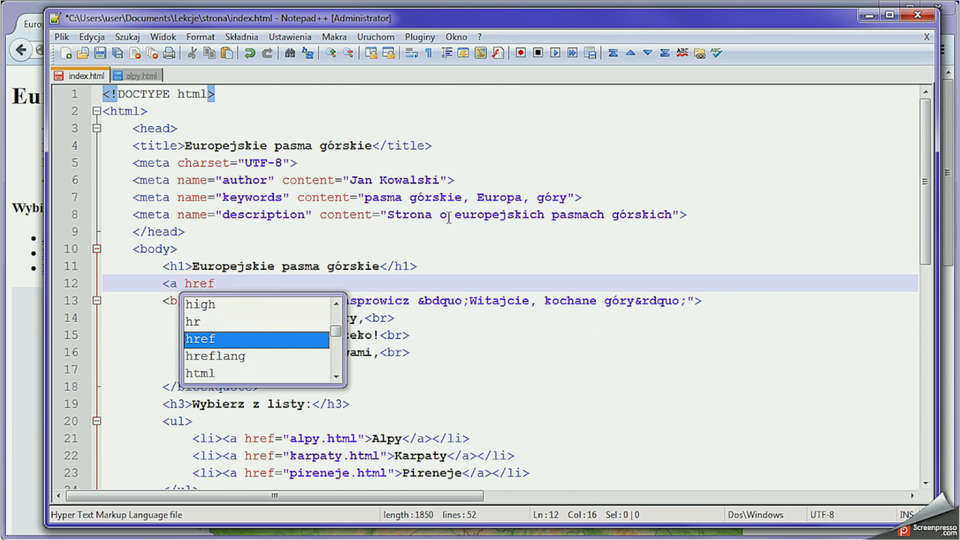The height and width of the screenshot is (540, 960).
Task: Click the Replace toolbar icon
Action: 307,53
